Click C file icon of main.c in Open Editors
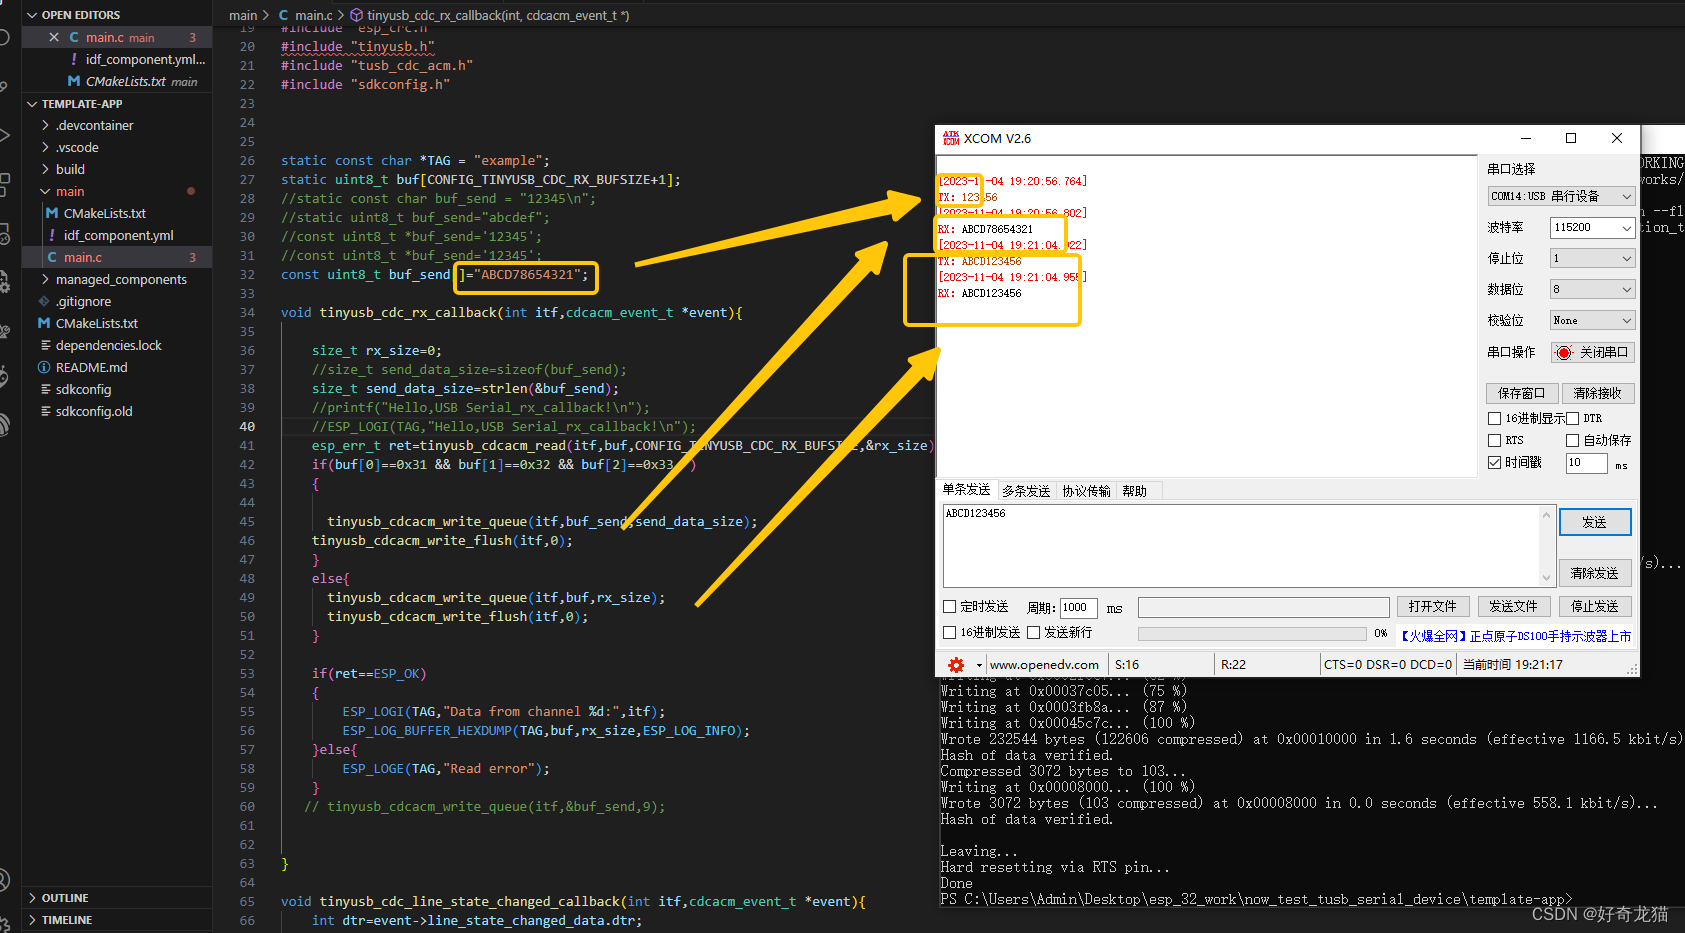The width and height of the screenshot is (1685, 933). (74, 37)
